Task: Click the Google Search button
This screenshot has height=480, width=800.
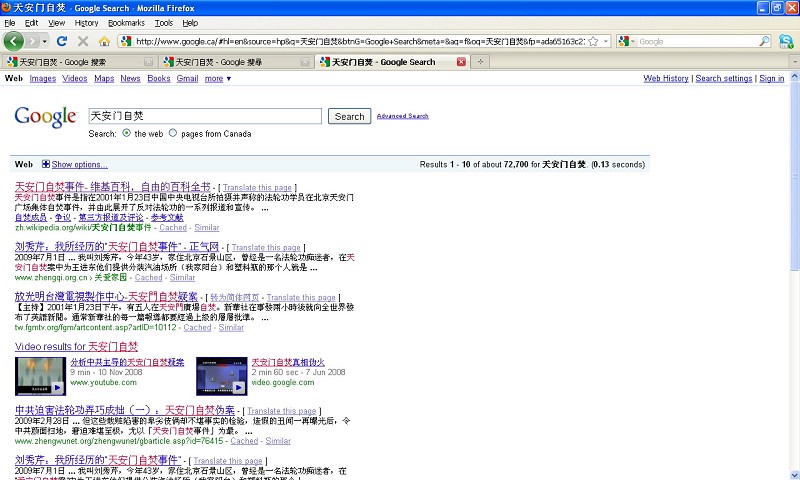Action: pos(349,116)
